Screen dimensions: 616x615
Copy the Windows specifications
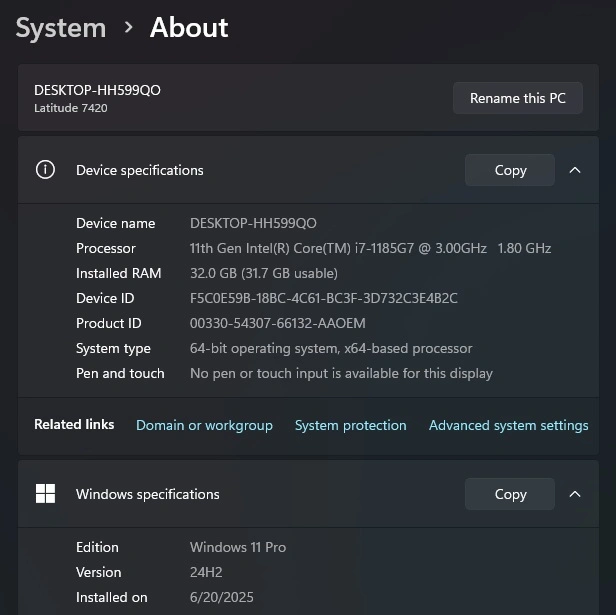[509, 494]
